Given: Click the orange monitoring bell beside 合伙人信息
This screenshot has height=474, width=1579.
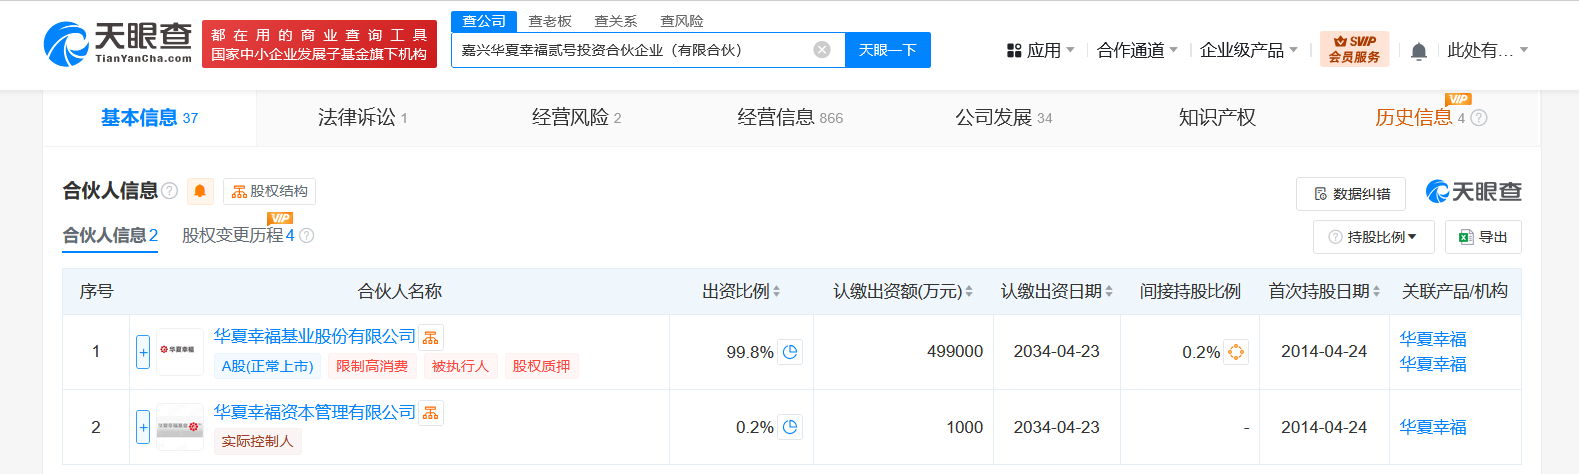Looking at the screenshot, I should point(200,191).
